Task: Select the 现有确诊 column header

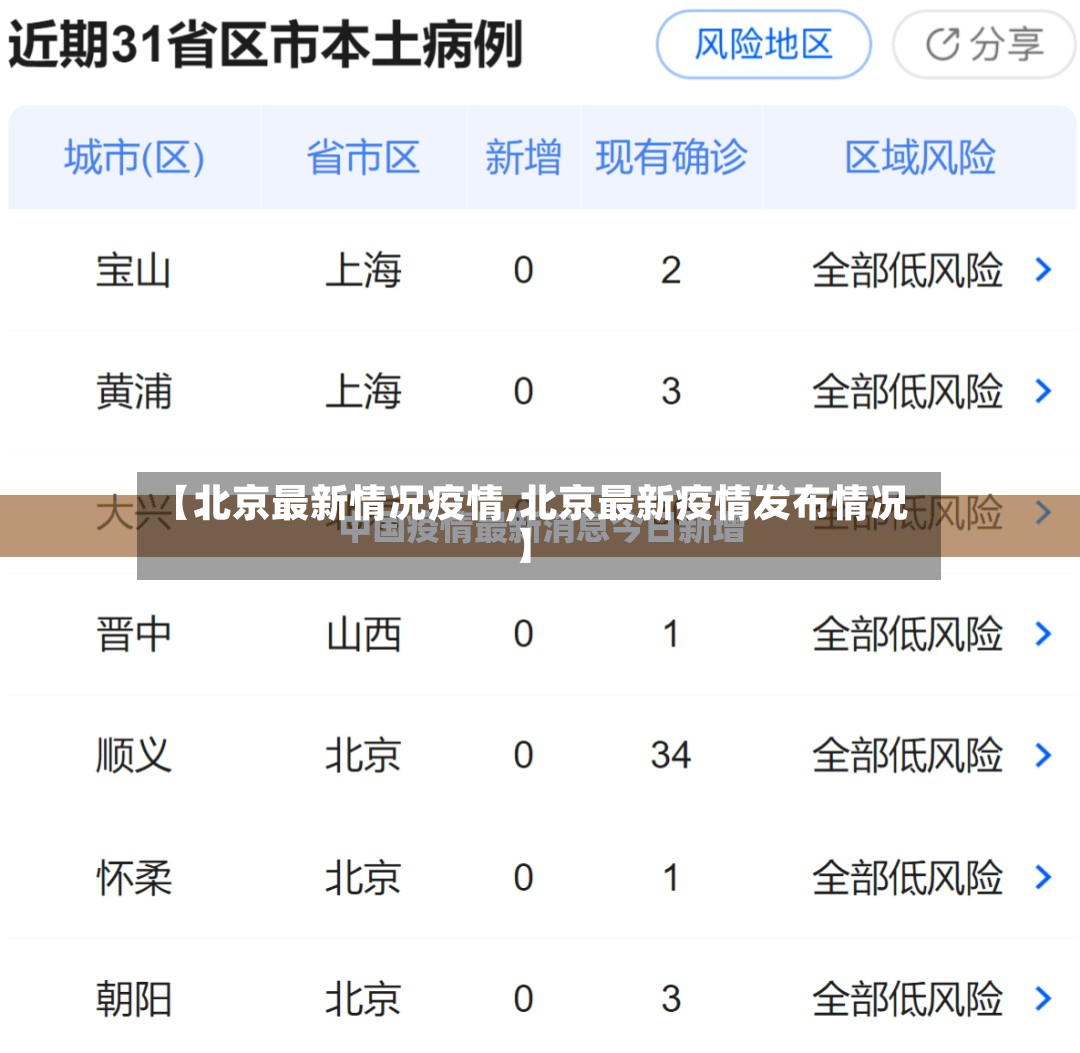Action: (x=671, y=157)
